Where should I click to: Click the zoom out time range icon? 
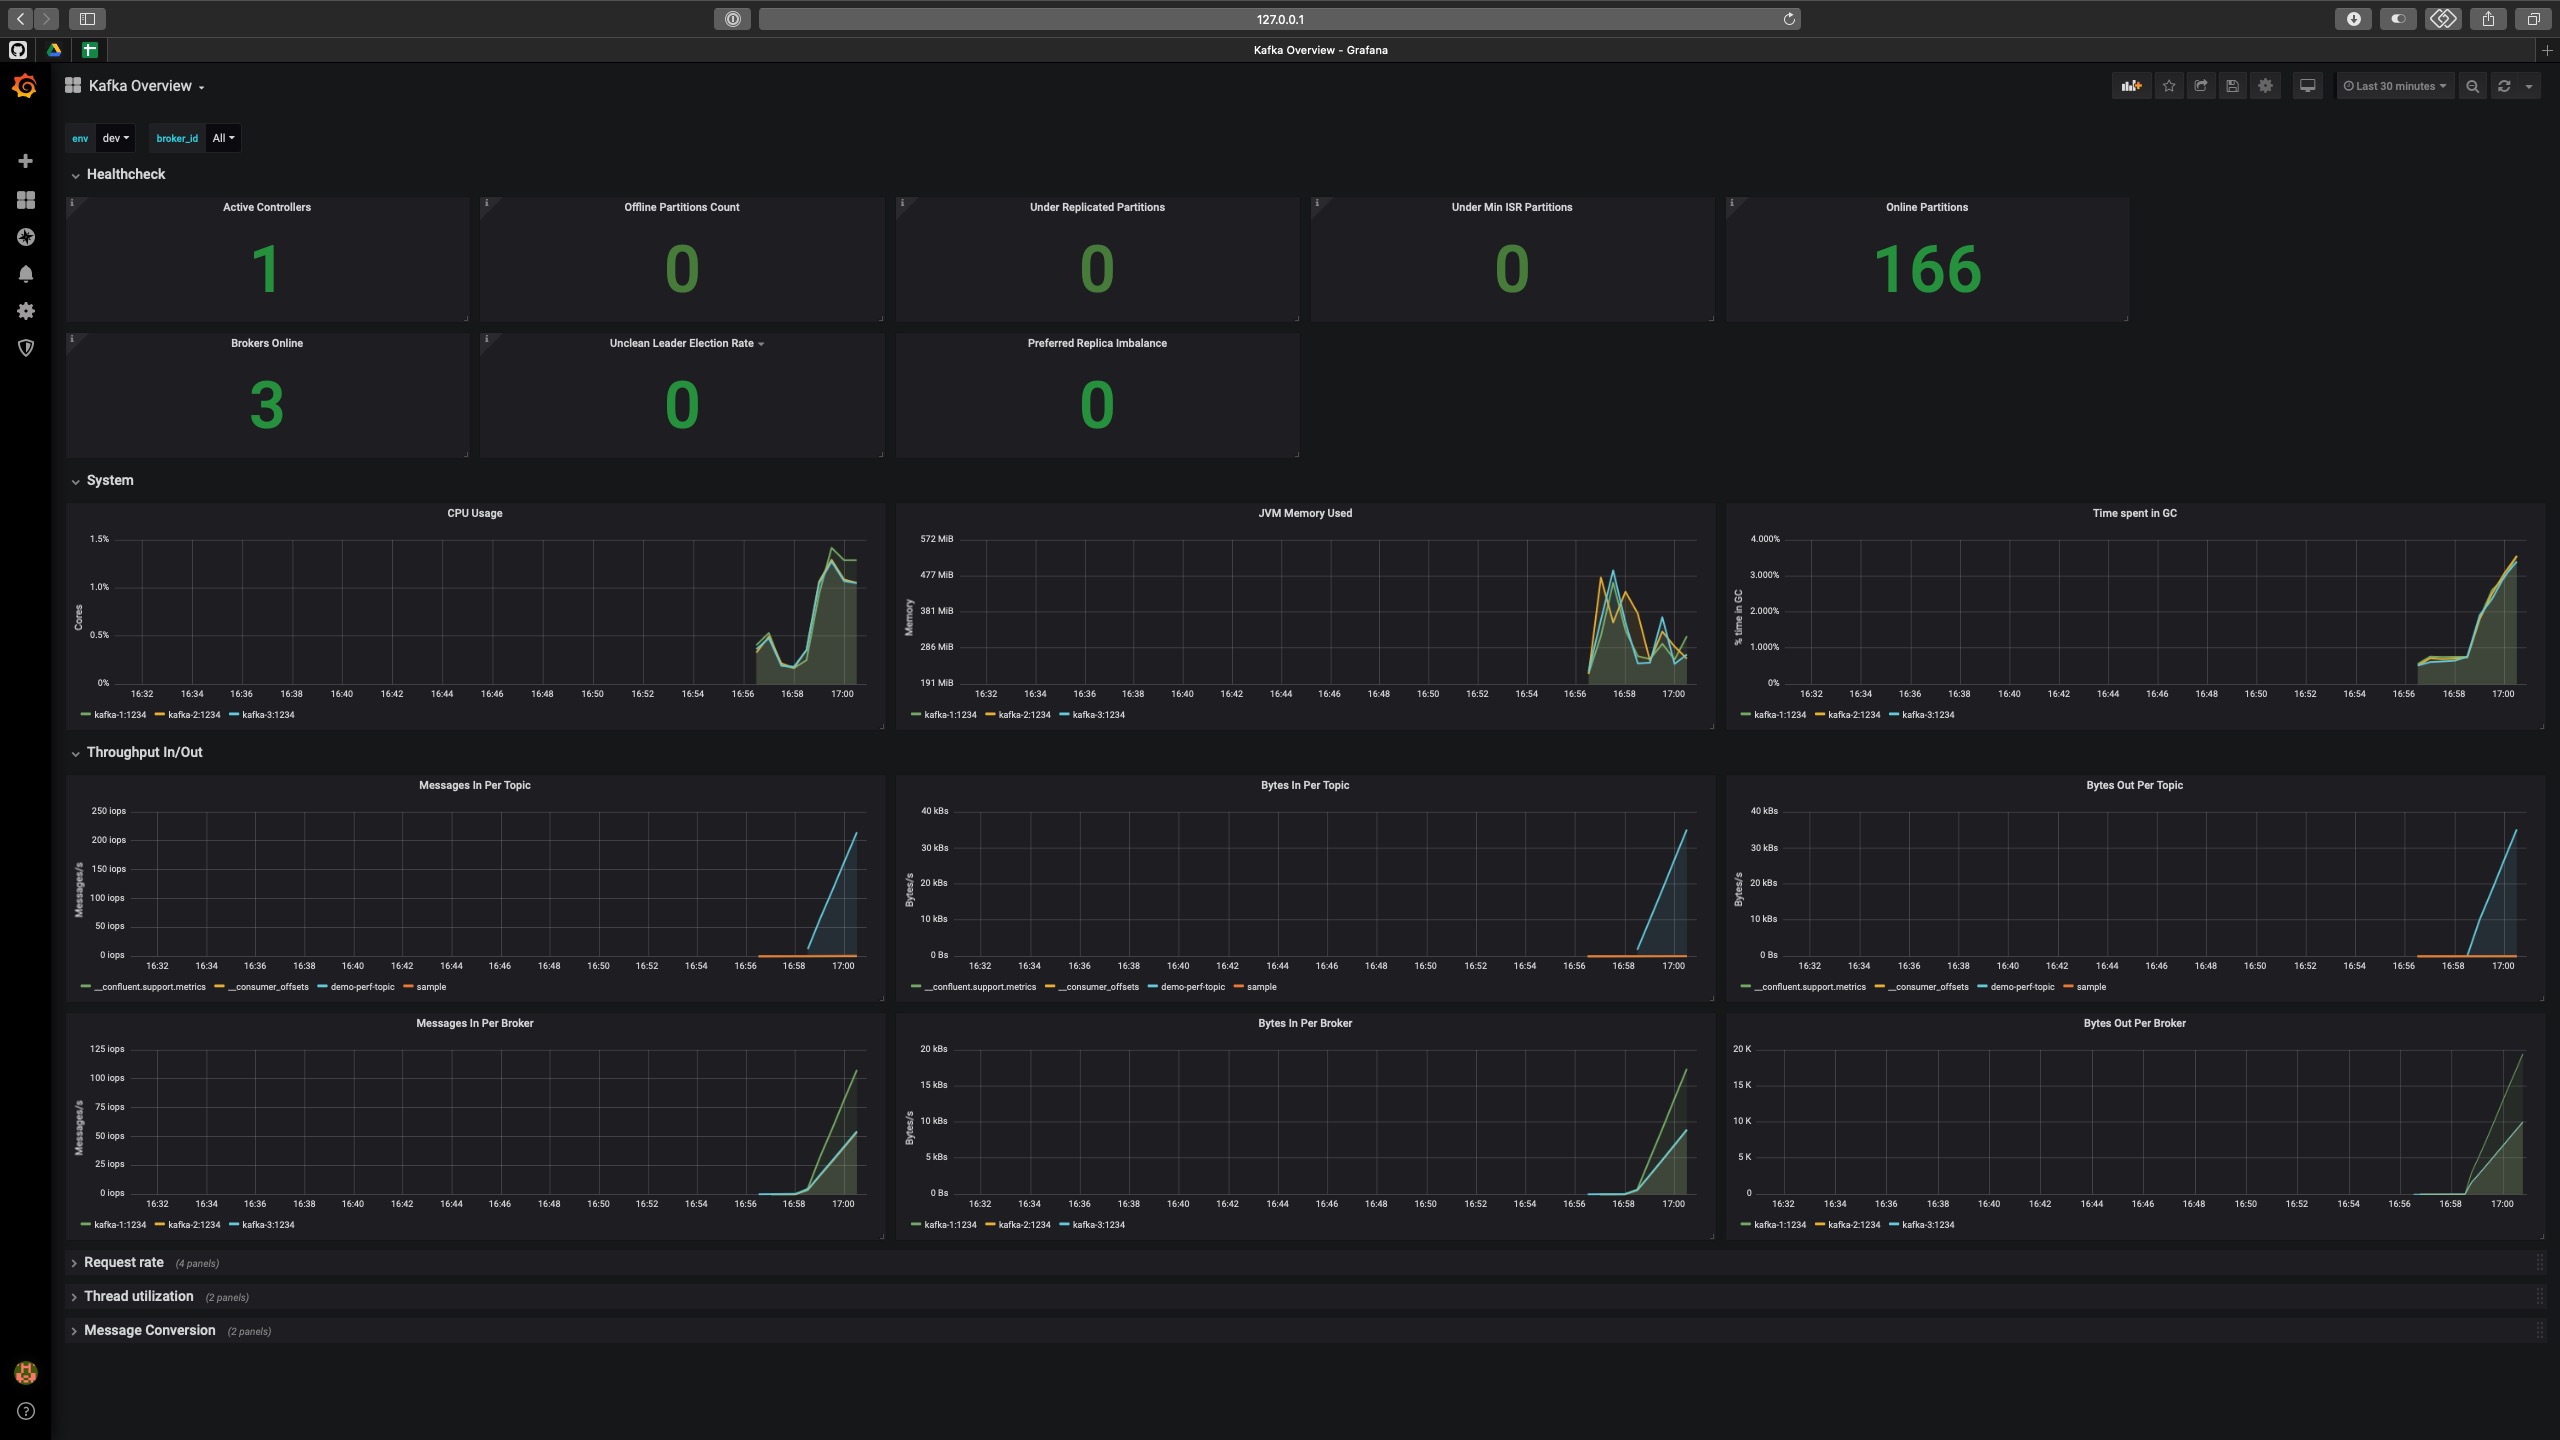tap(2472, 86)
